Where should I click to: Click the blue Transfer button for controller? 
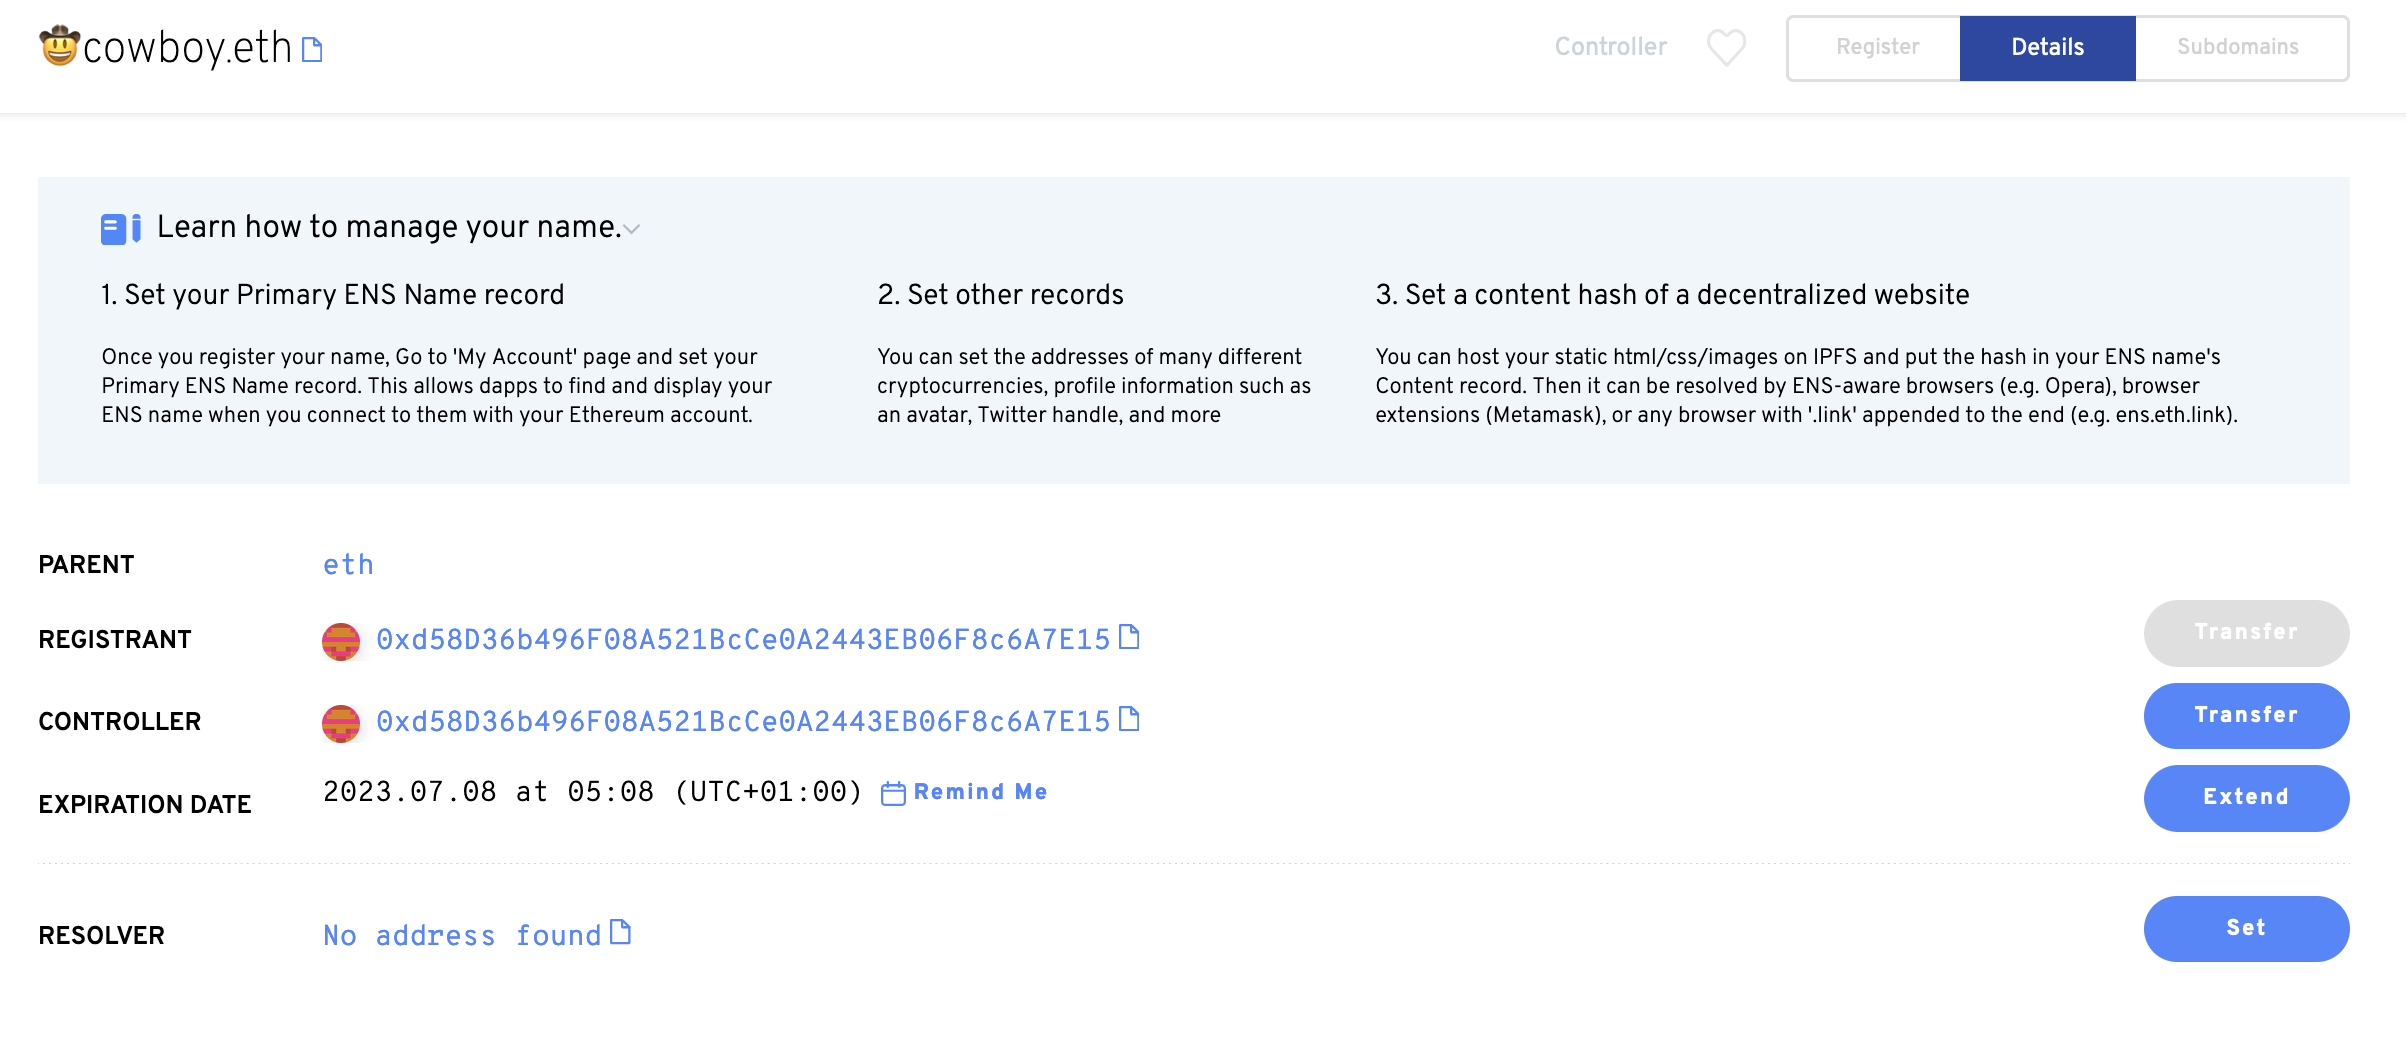point(2246,716)
